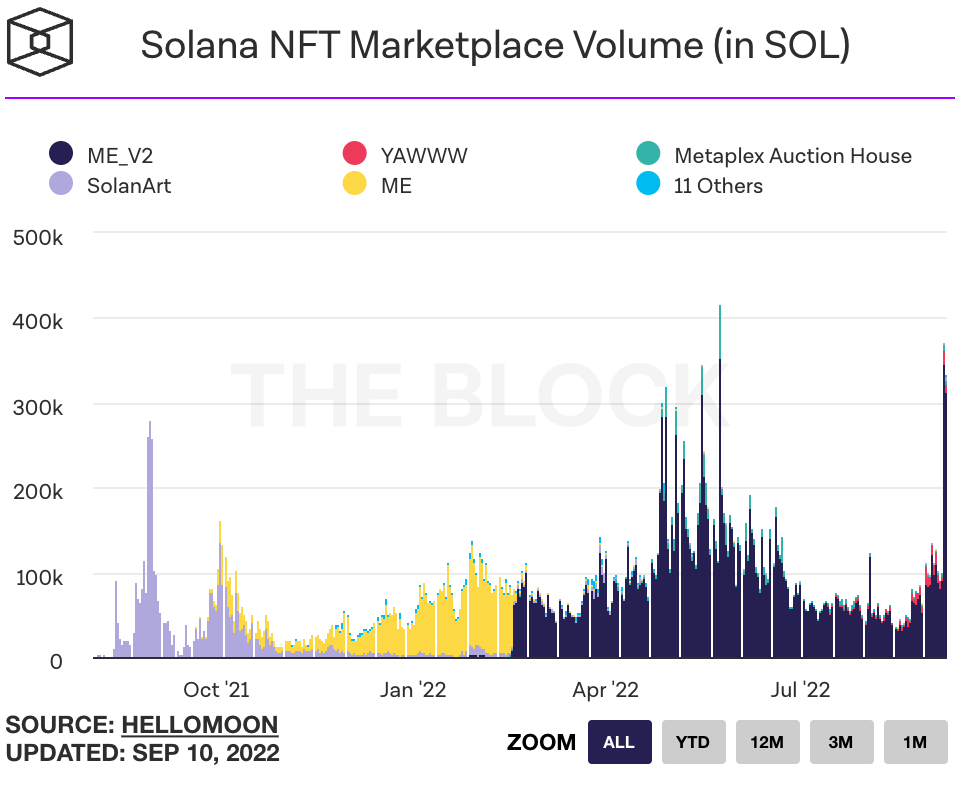The image size is (968, 788).
Task: Switch to the YTD zoom range
Action: (693, 742)
